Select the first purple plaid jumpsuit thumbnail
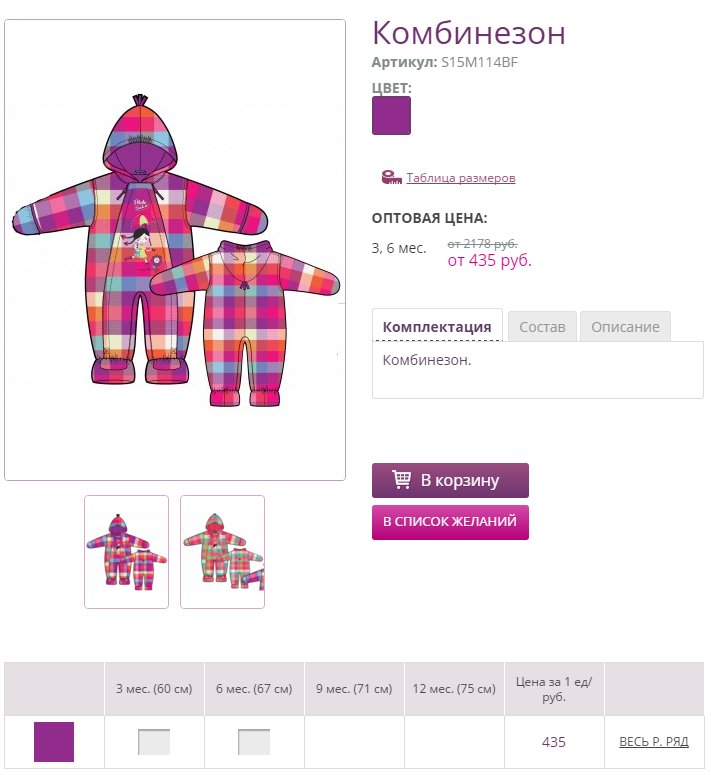Image resolution: width=711 pixels, height=775 pixels. coord(126,552)
